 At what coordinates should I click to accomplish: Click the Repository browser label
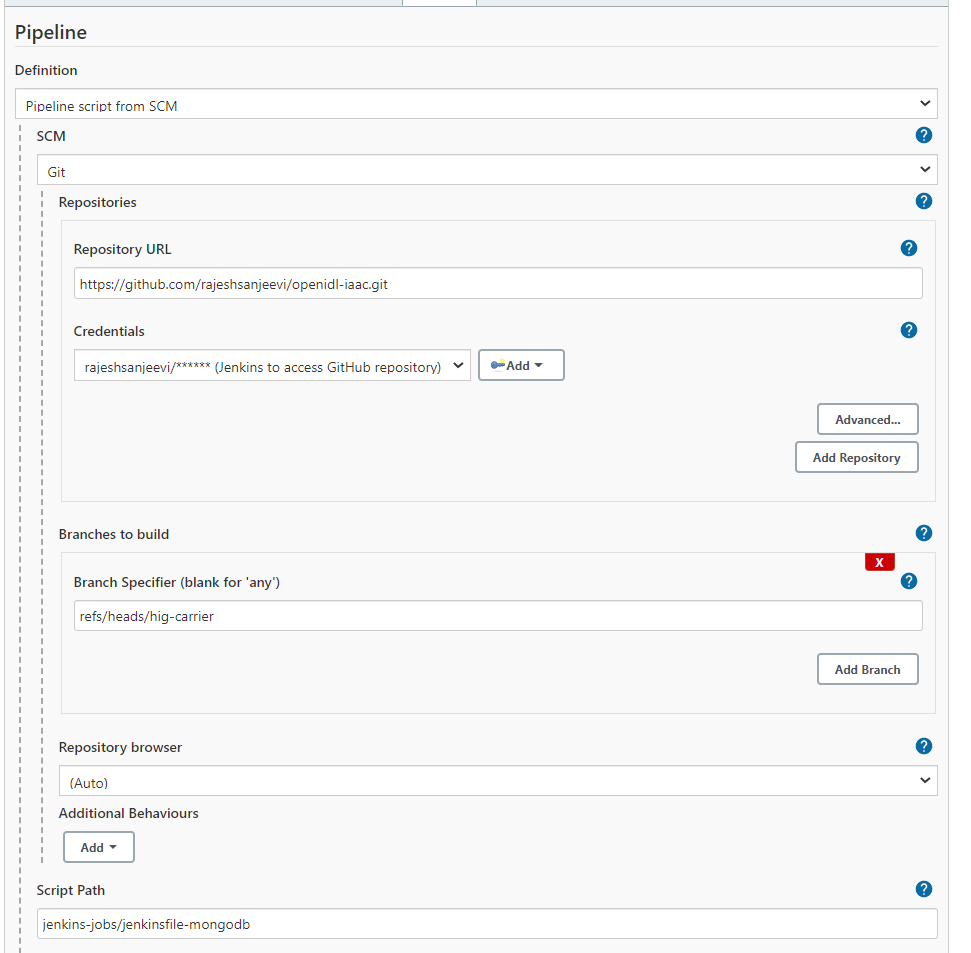pos(120,747)
